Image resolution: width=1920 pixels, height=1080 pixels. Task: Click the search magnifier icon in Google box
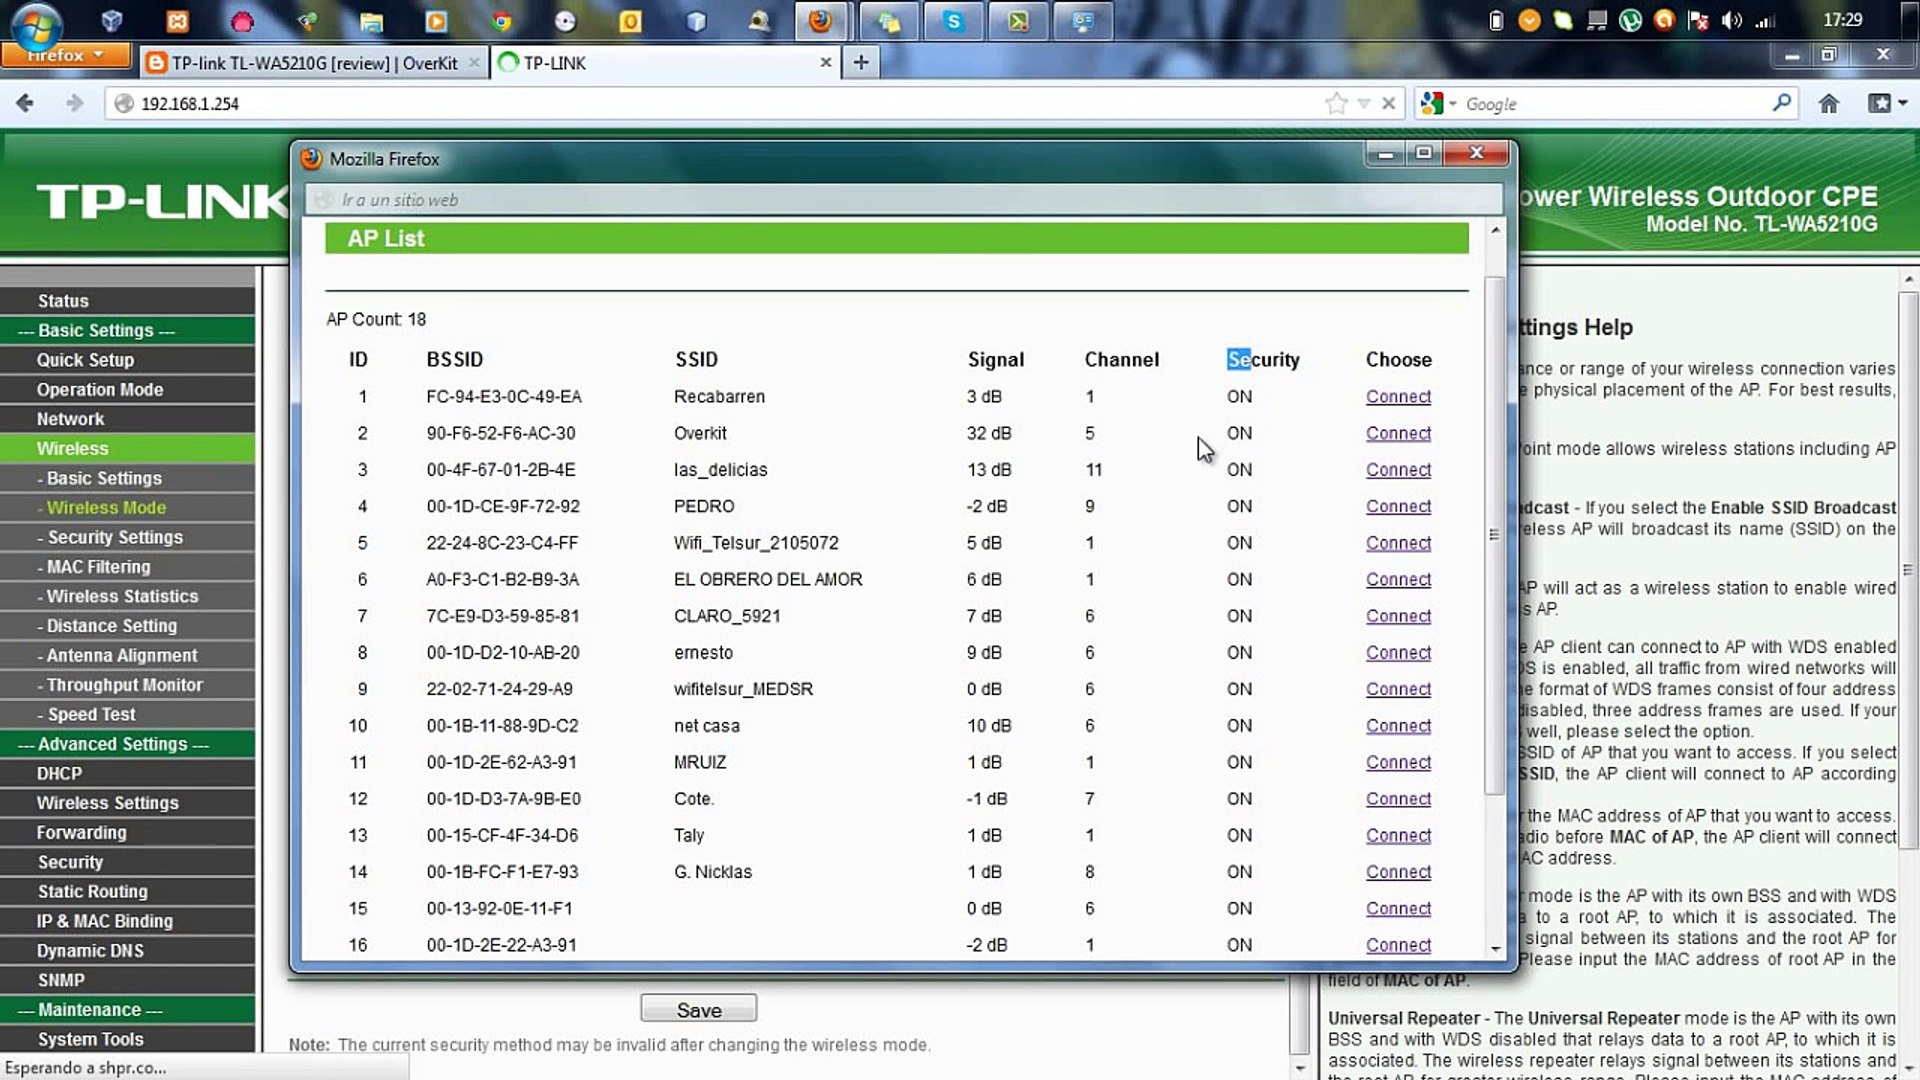[1781, 103]
